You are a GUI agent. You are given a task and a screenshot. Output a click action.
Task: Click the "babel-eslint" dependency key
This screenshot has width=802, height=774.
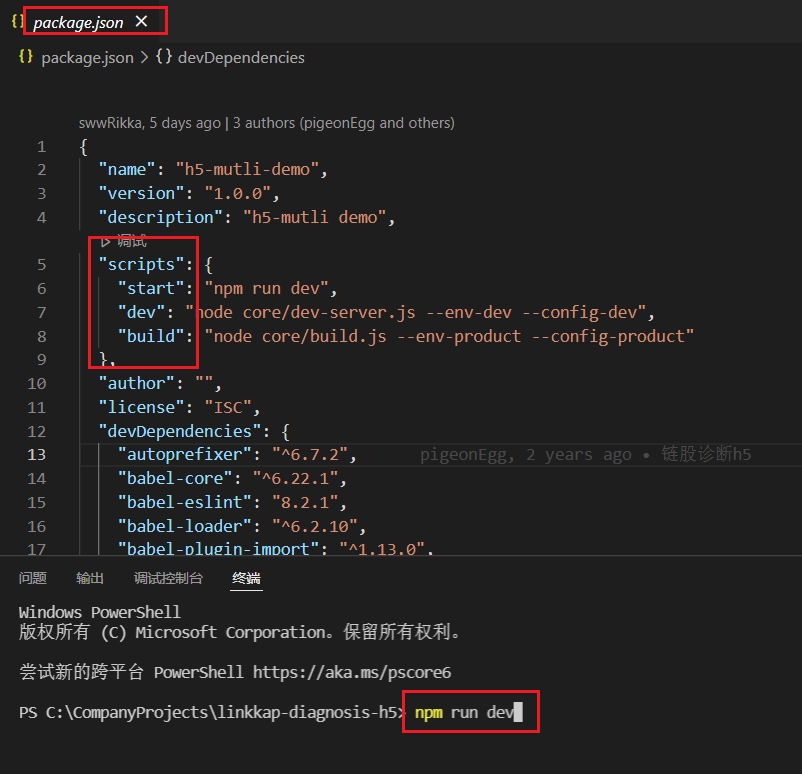click(185, 503)
